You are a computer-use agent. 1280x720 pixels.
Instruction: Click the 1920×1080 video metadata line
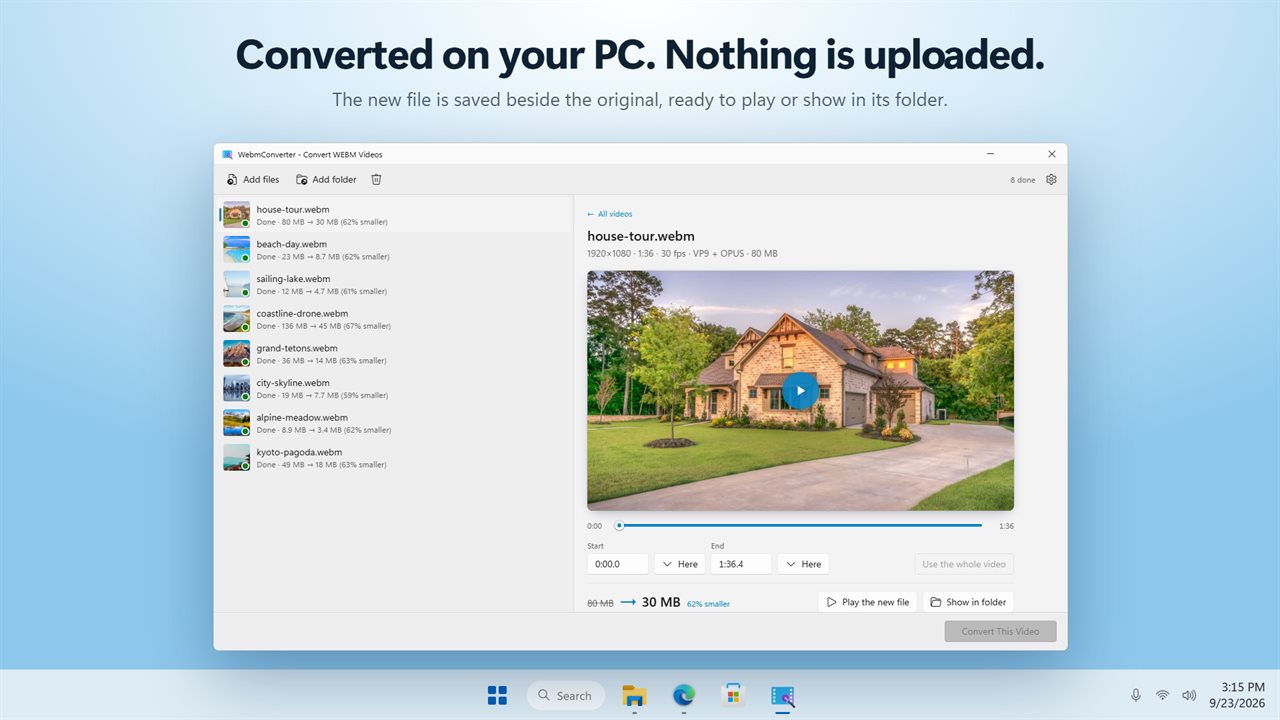(x=682, y=254)
